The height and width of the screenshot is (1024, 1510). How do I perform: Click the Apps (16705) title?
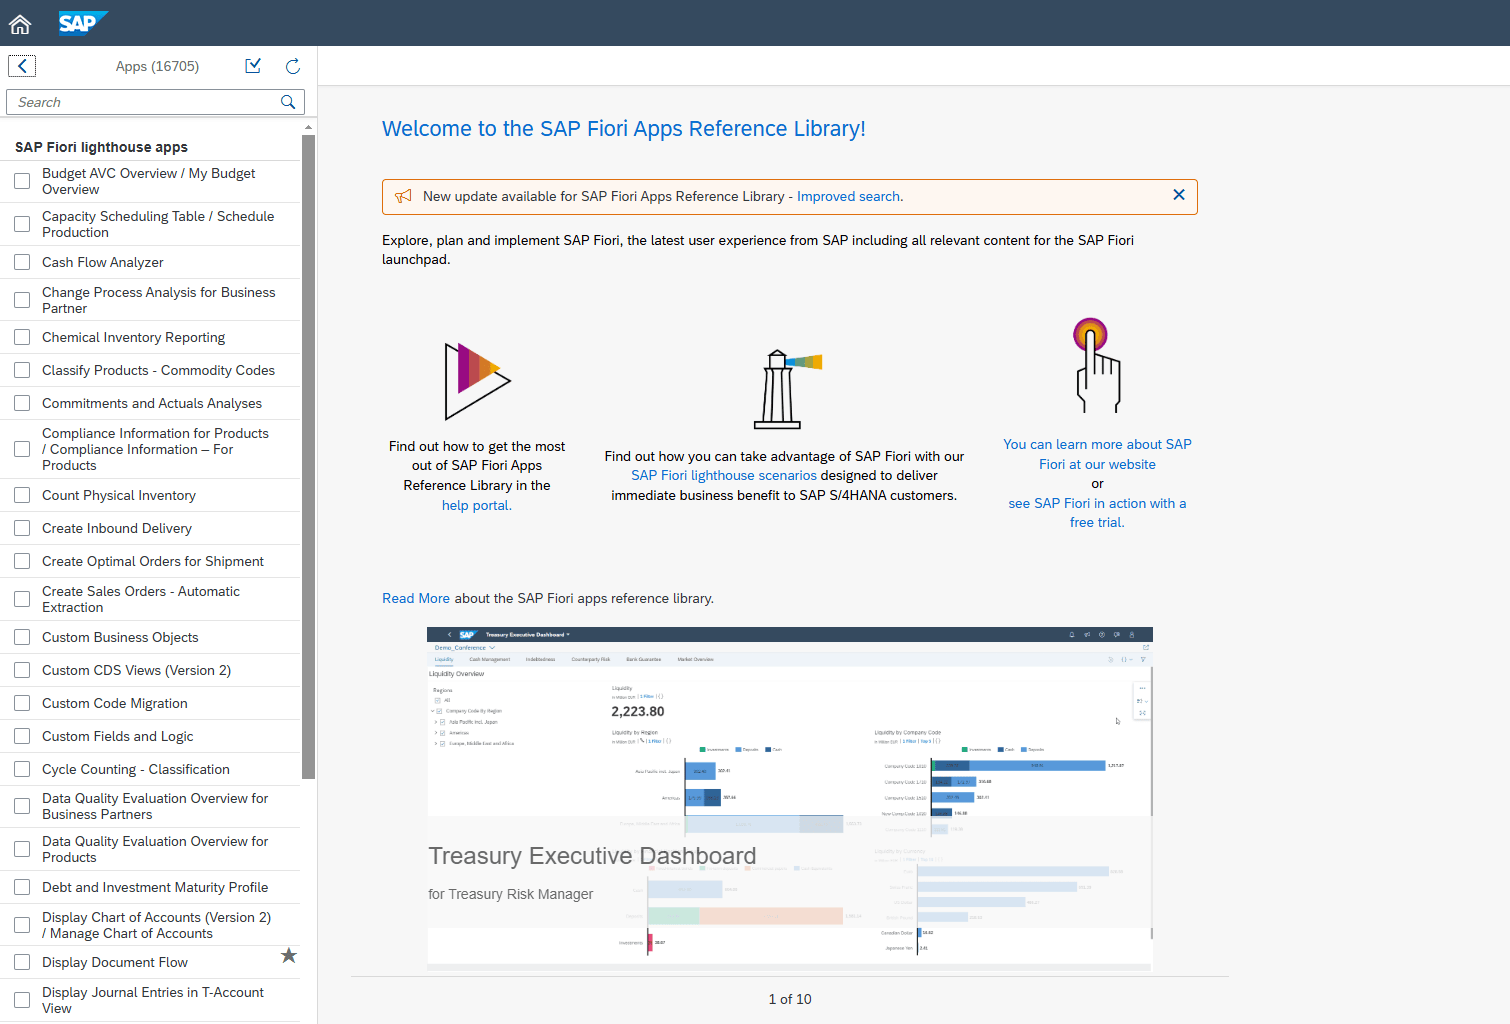point(157,66)
